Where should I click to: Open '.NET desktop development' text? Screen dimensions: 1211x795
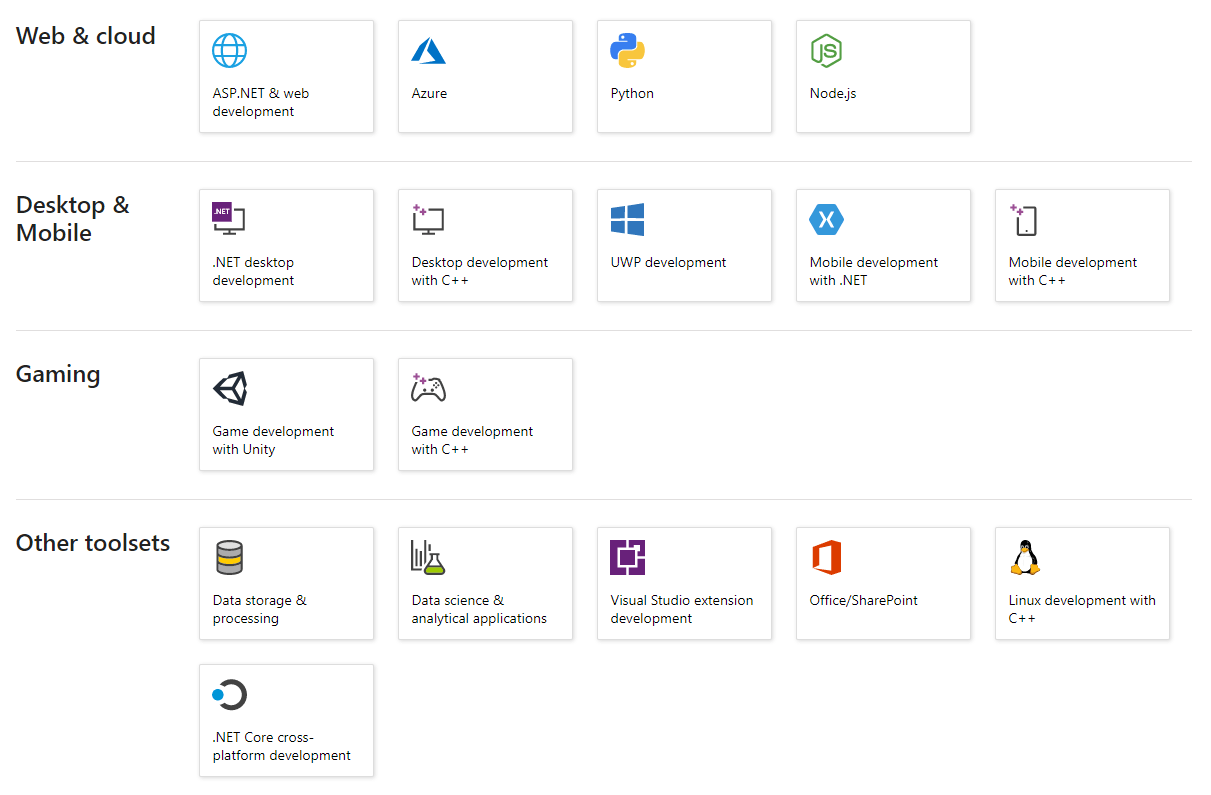(x=253, y=271)
